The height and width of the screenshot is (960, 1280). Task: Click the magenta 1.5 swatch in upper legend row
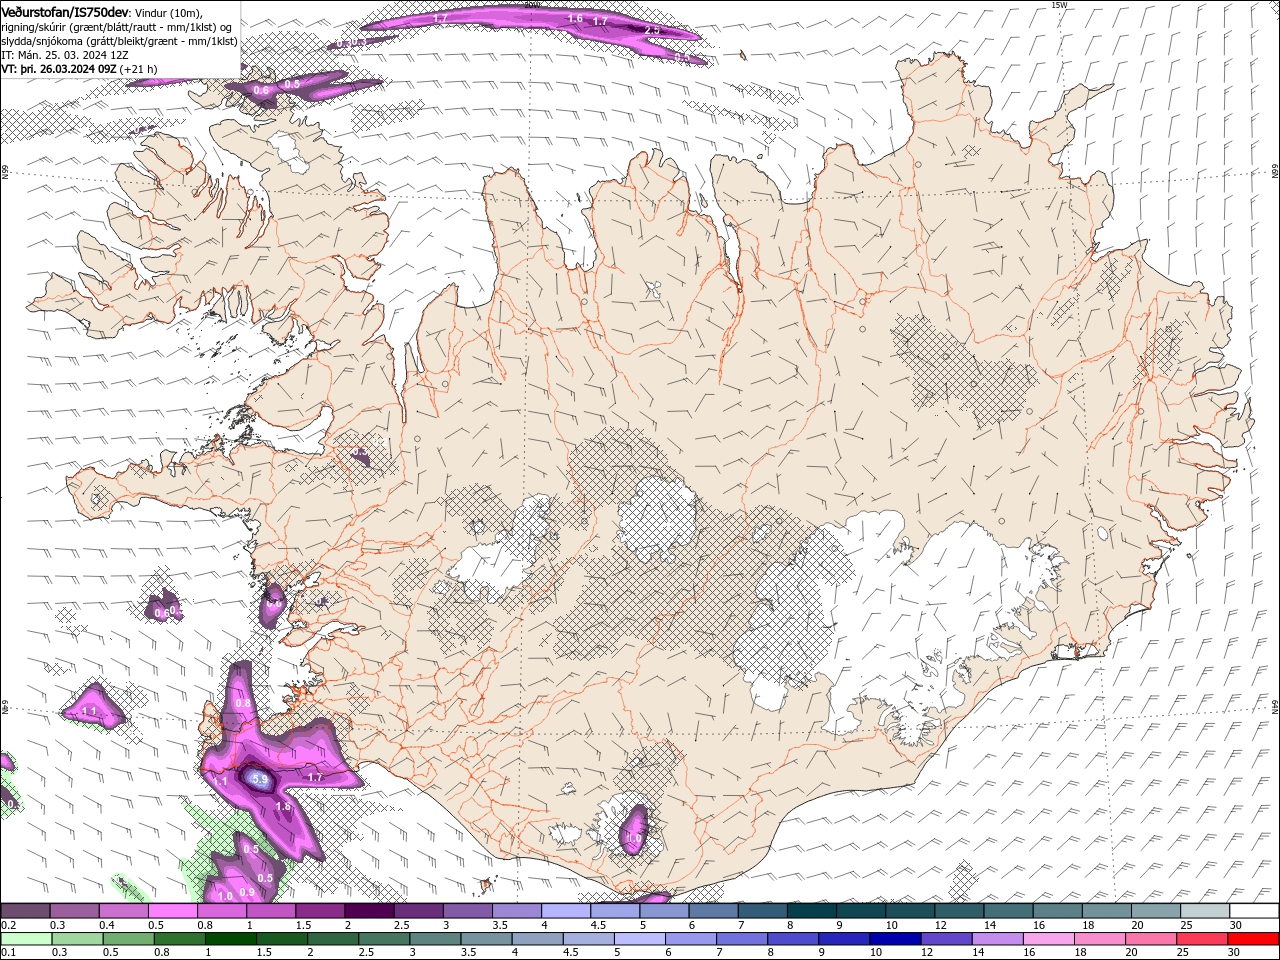pyautogui.click(x=320, y=911)
